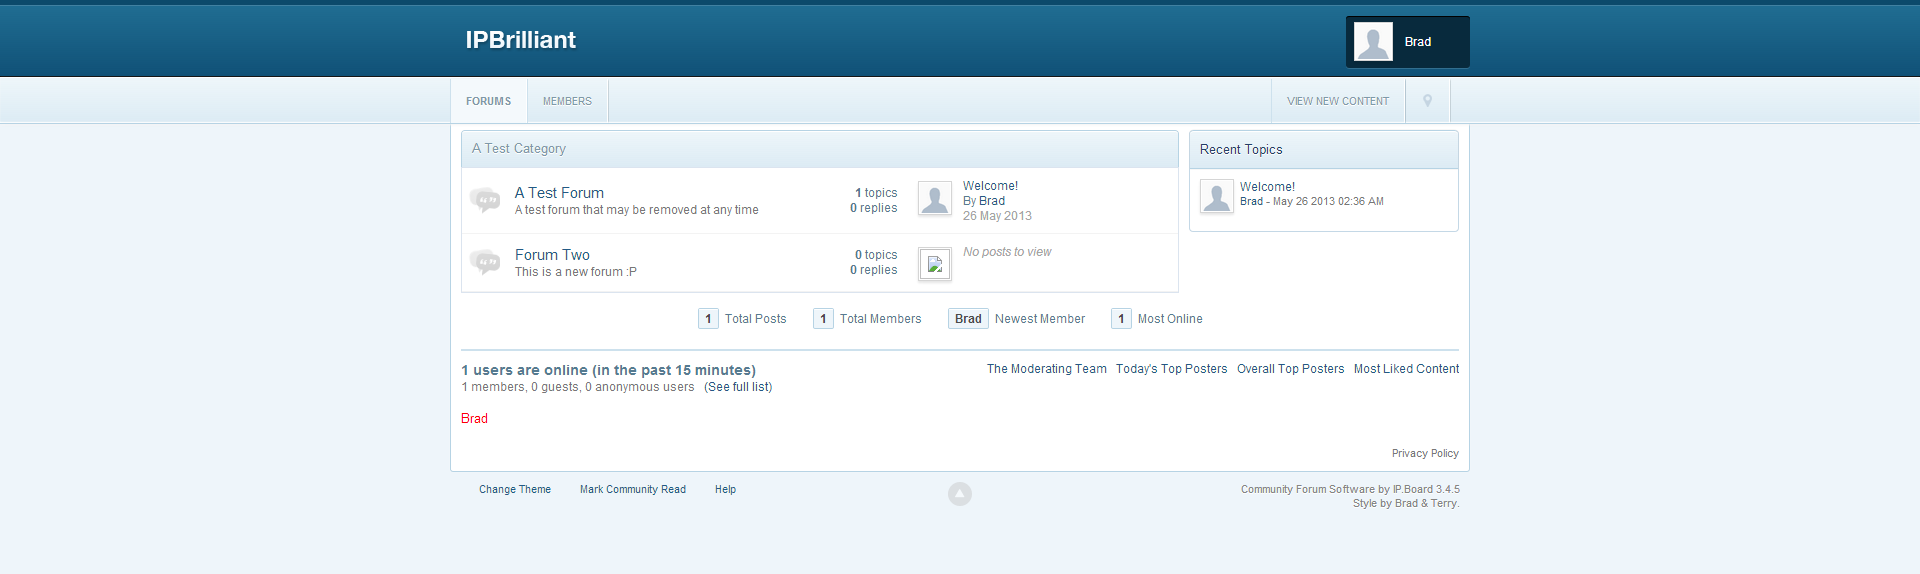Click Mark Community Read

(632, 490)
